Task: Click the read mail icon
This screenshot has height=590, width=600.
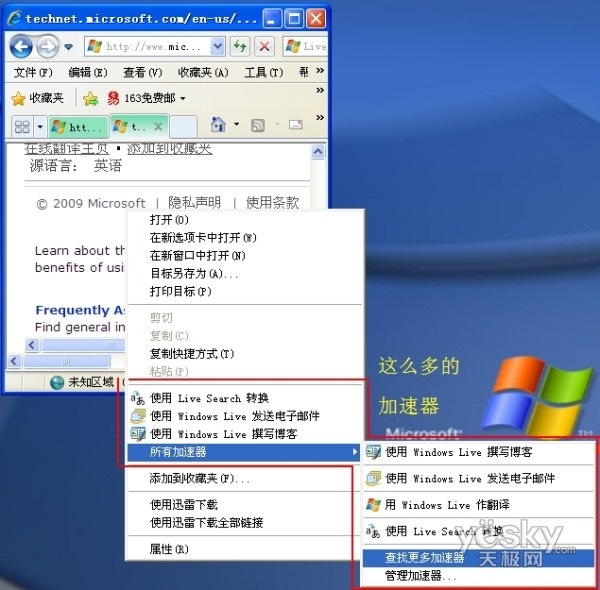Action: (x=295, y=124)
